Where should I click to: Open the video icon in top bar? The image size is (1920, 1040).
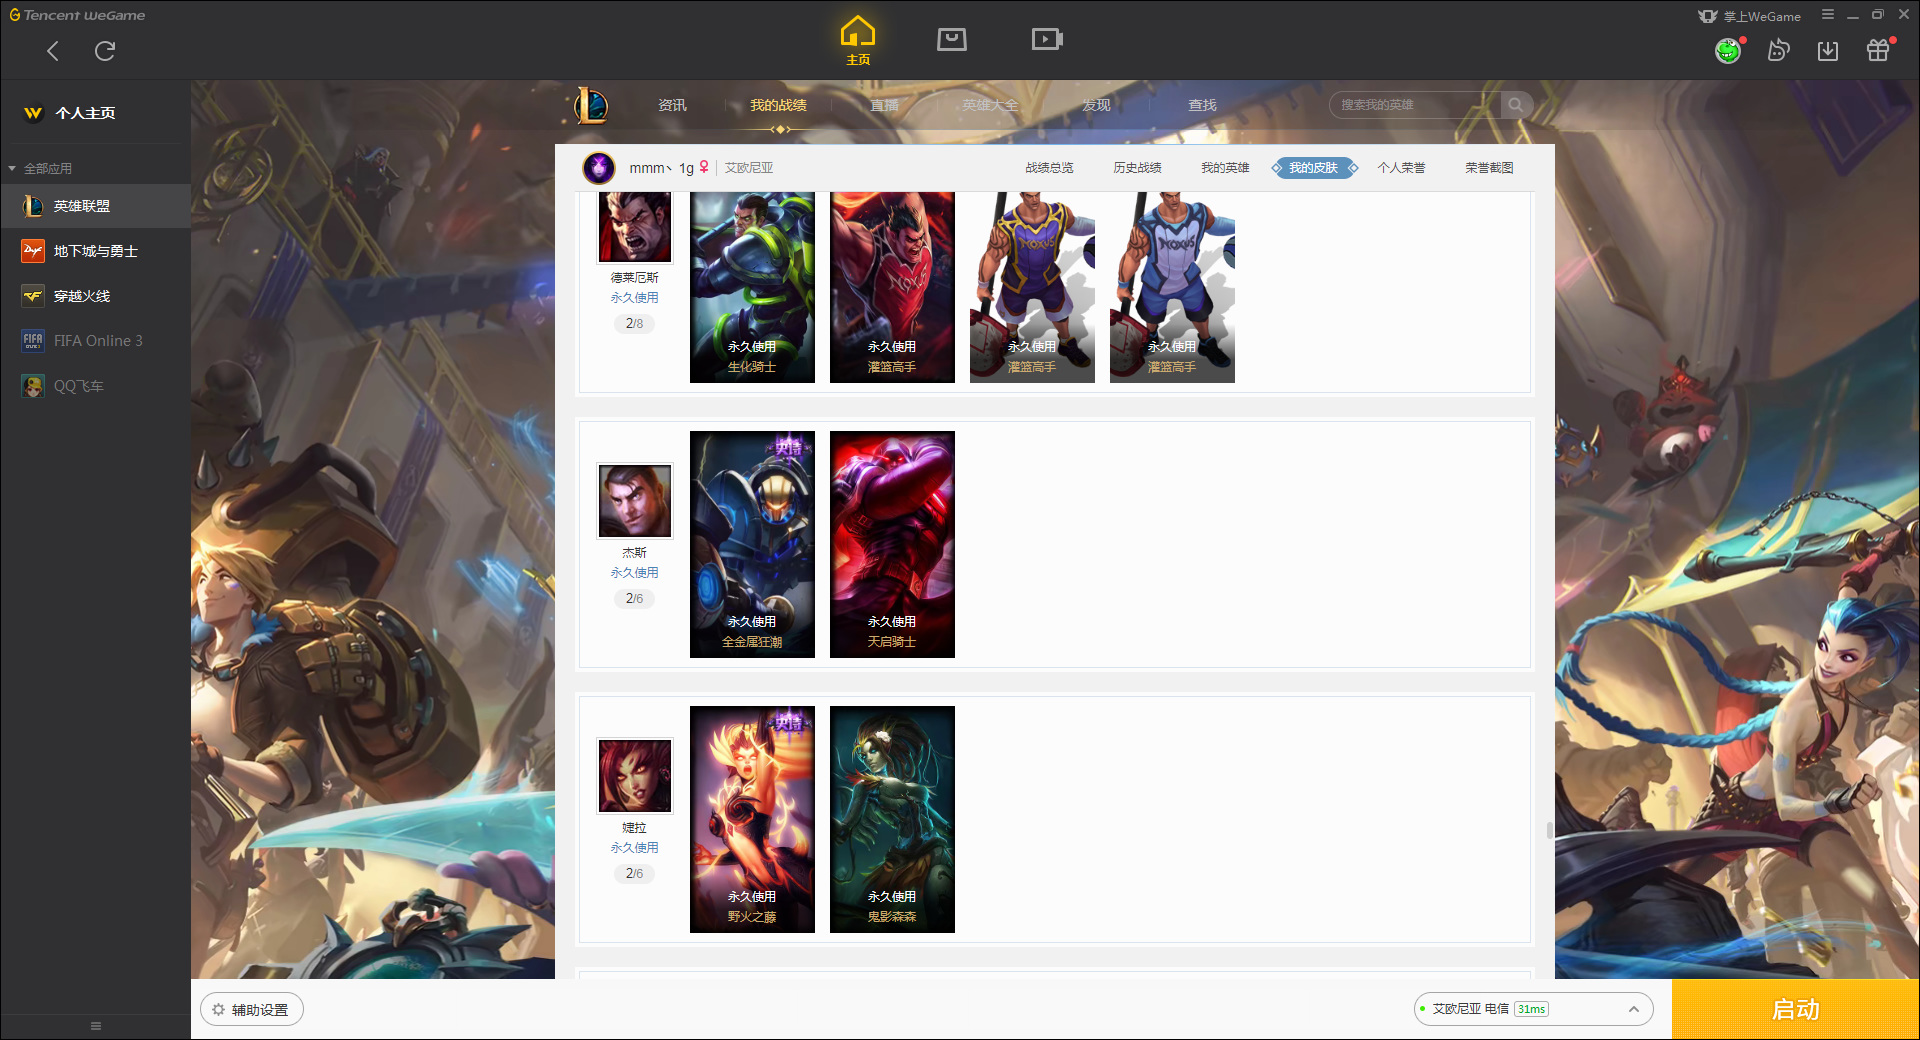[1047, 40]
